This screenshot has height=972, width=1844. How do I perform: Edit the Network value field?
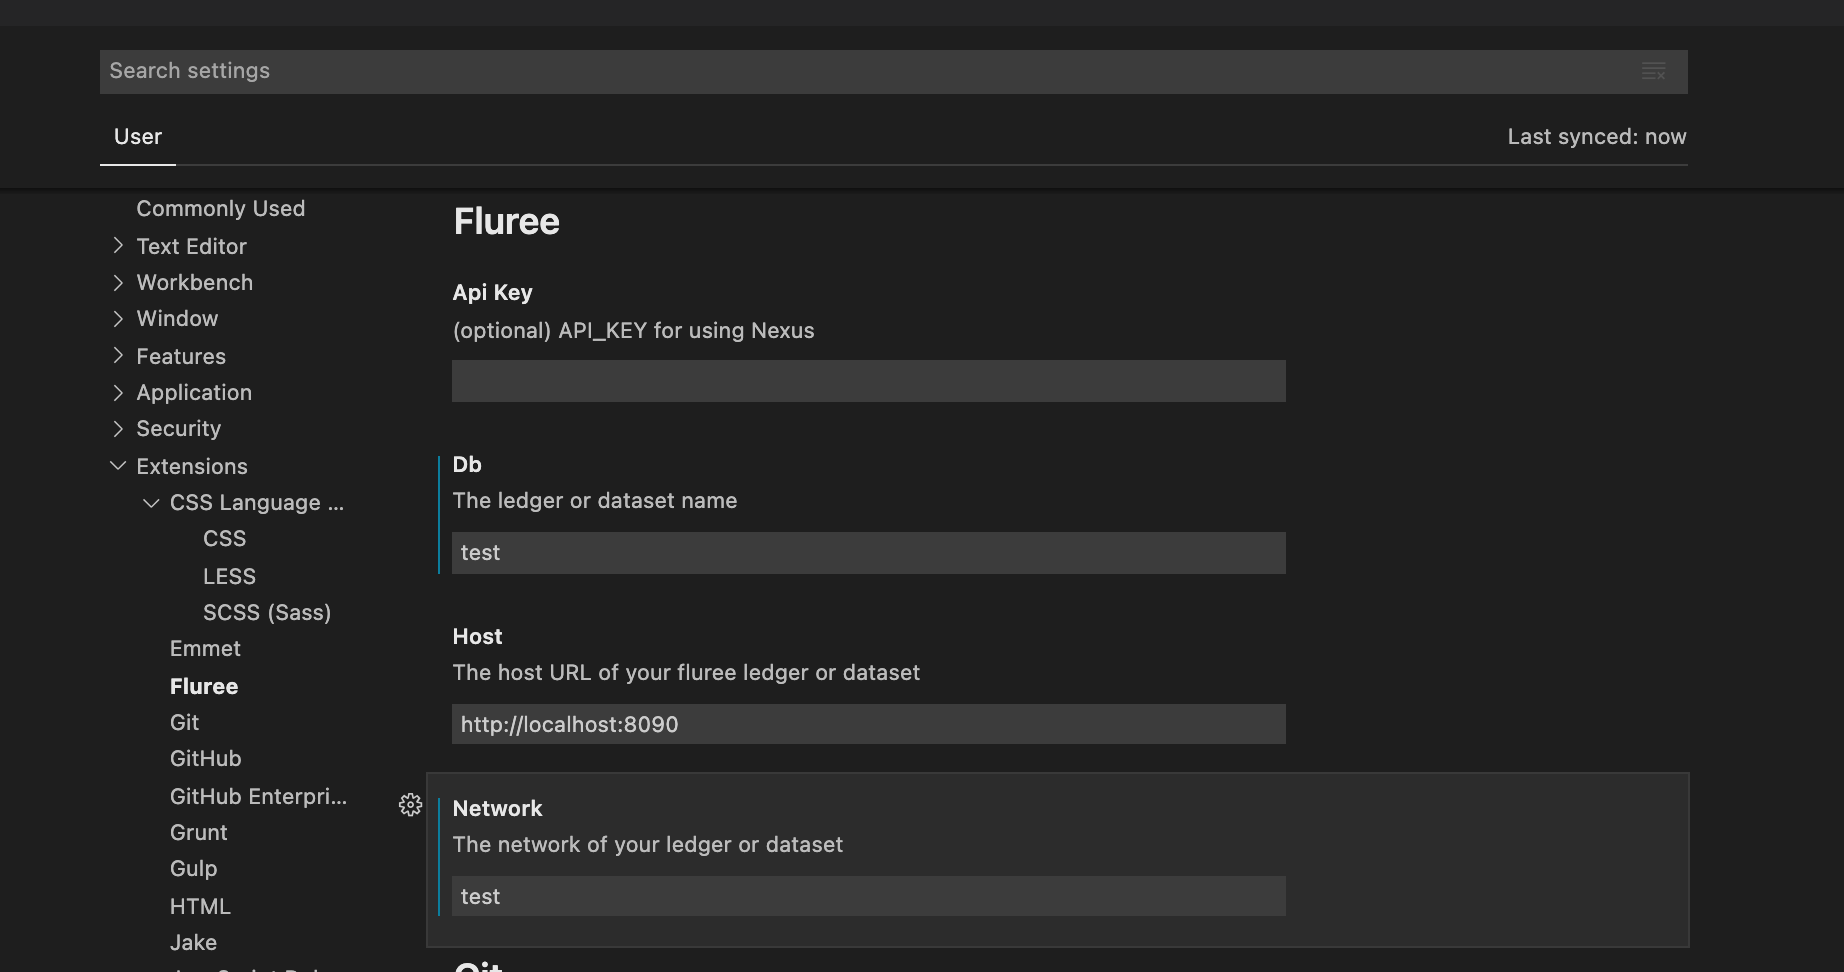coord(869,896)
